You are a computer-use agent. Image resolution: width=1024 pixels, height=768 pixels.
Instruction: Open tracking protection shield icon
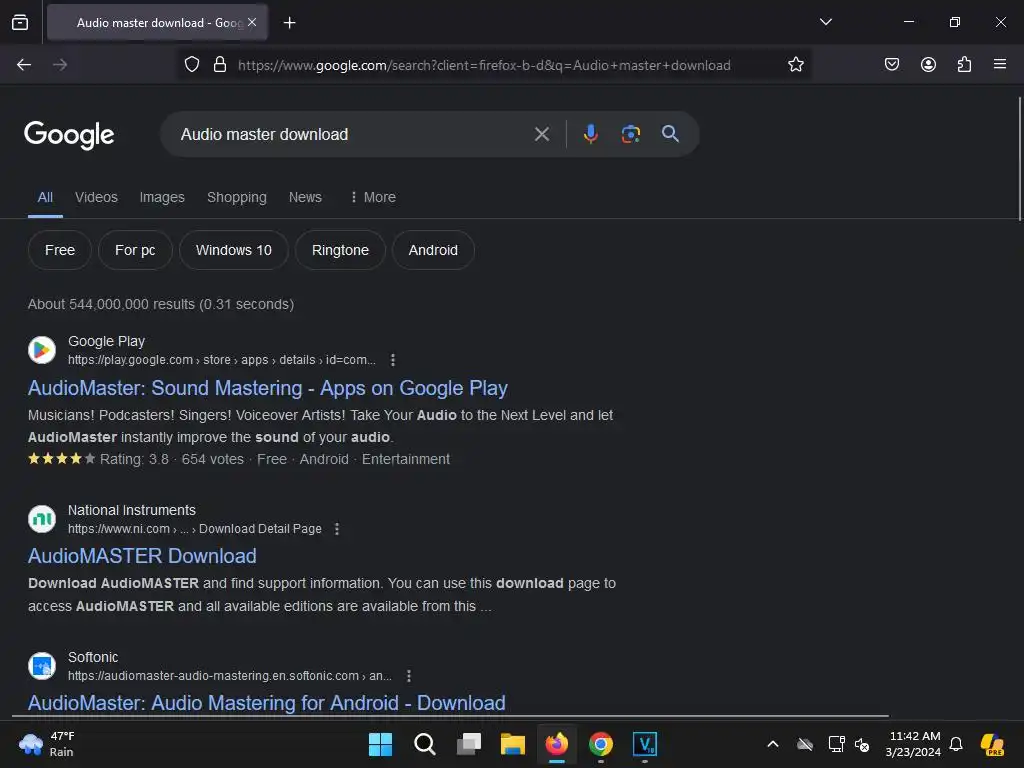click(191, 64)
